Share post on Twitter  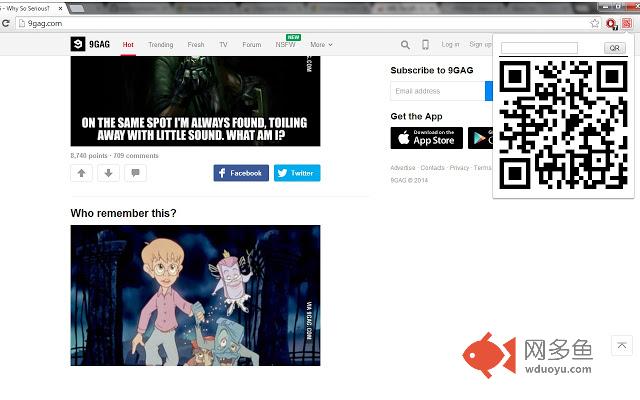(x=297, y=173)
